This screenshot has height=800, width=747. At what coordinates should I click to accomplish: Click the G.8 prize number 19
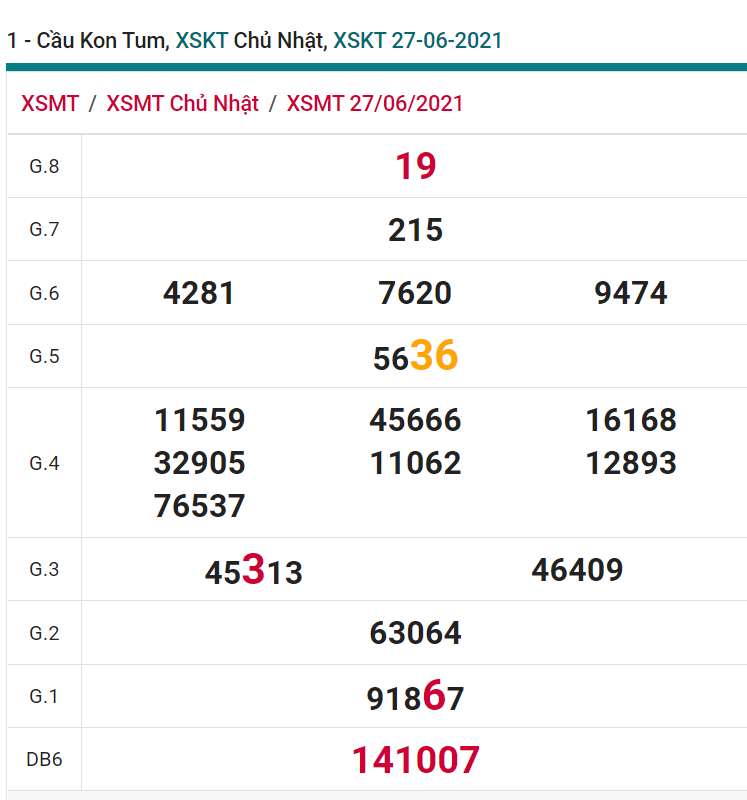415,166
